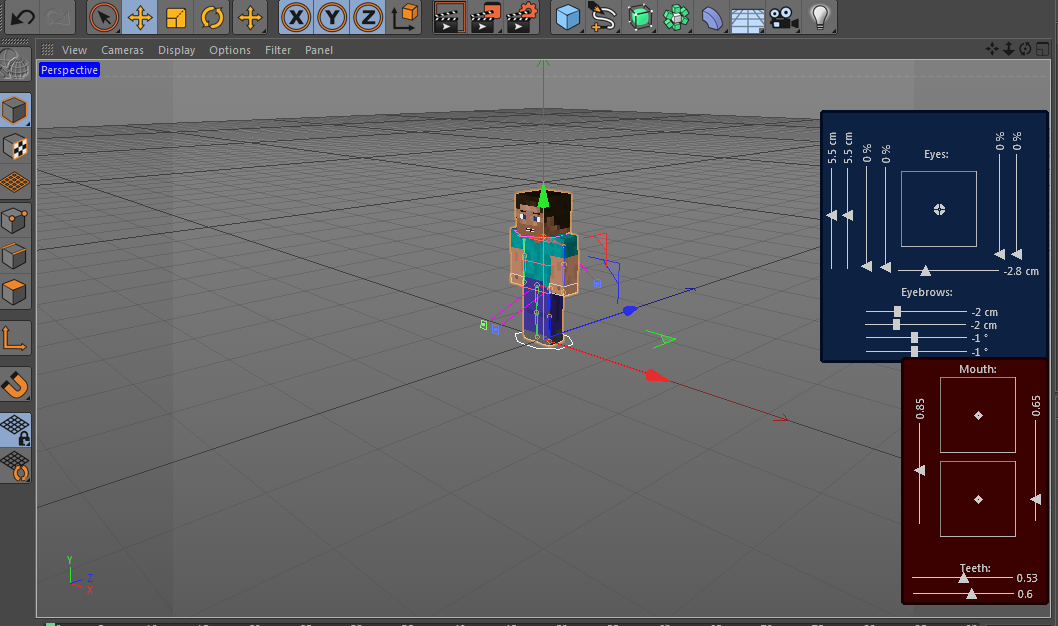
Task: Click the viewport zoom navigation icon
Action: tap(1009, 49)
